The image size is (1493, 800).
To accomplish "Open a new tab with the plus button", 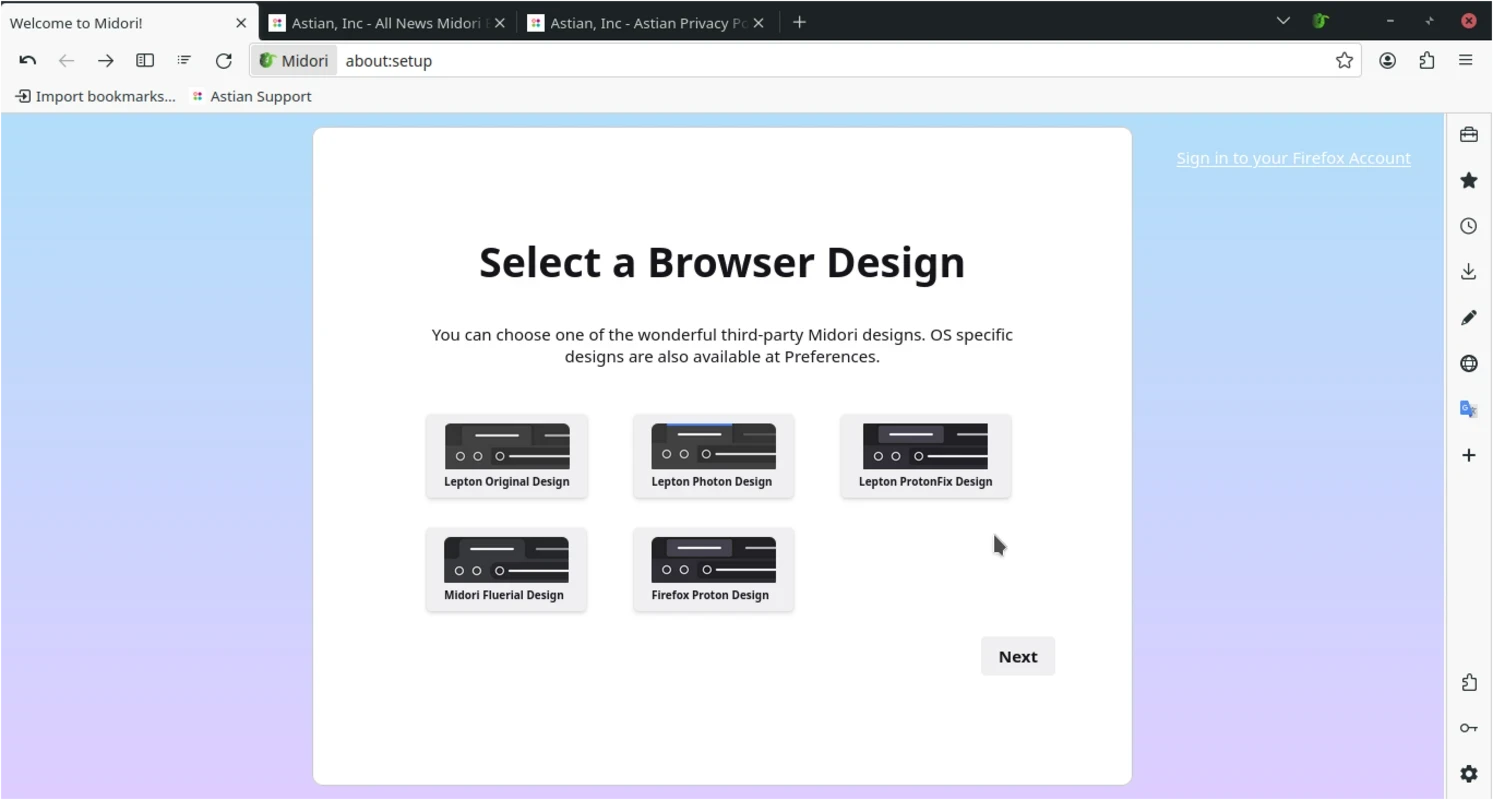I will pyautogui.click(x=799, y=23).
